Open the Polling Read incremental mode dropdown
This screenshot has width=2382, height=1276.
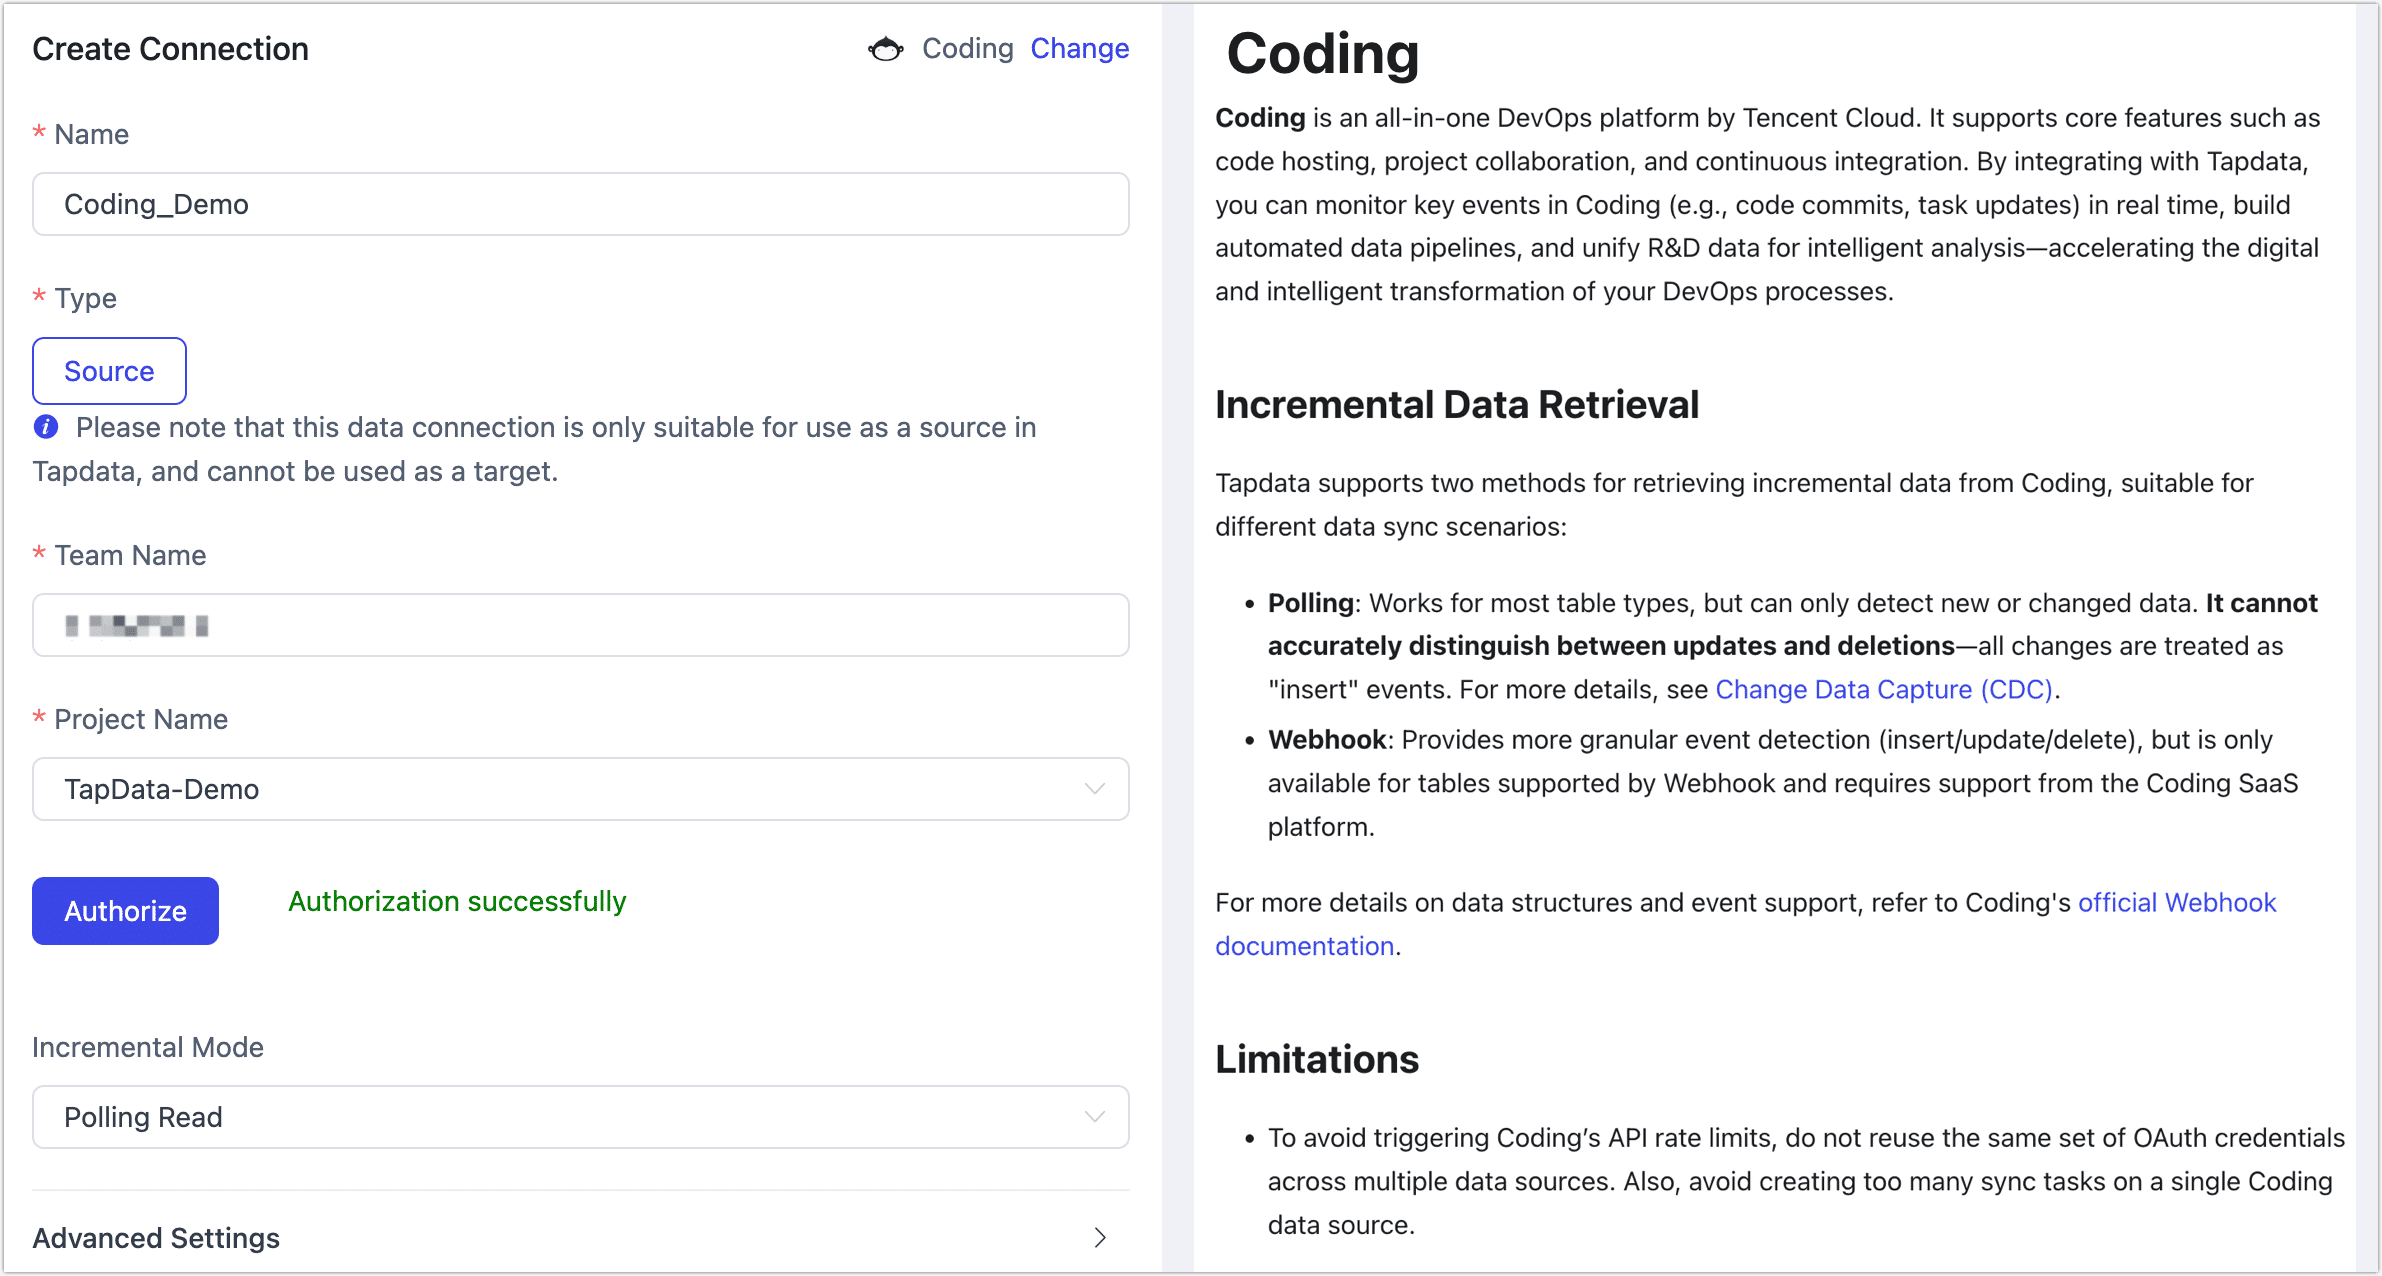click(x=580, y=1117)
